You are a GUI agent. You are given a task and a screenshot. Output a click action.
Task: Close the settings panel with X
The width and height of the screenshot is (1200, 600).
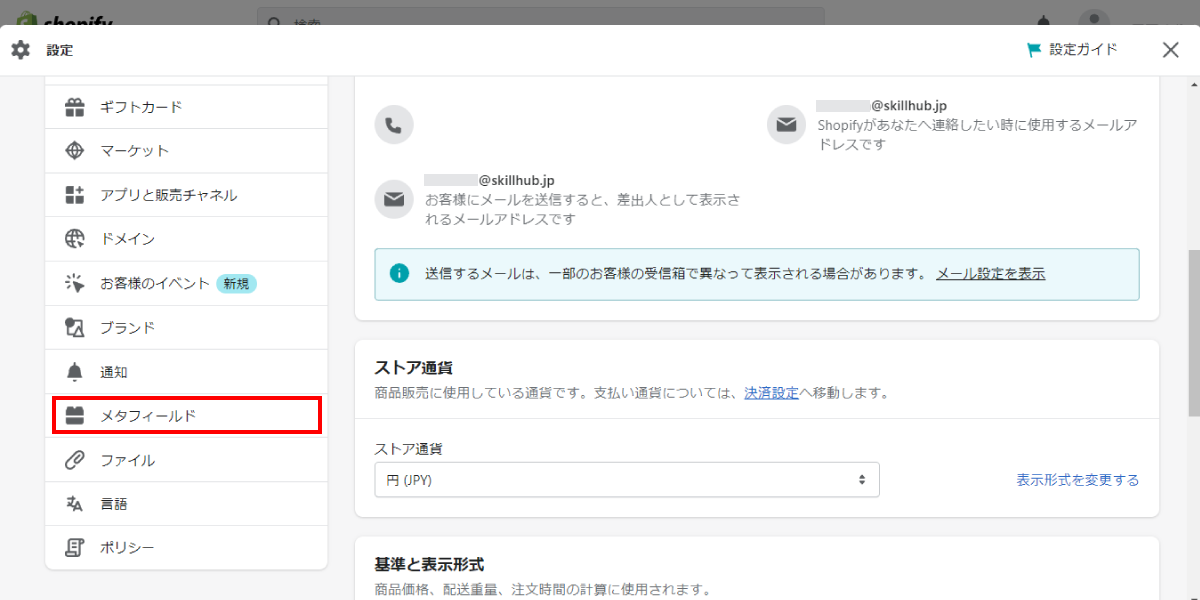[x=1171, y=50]
